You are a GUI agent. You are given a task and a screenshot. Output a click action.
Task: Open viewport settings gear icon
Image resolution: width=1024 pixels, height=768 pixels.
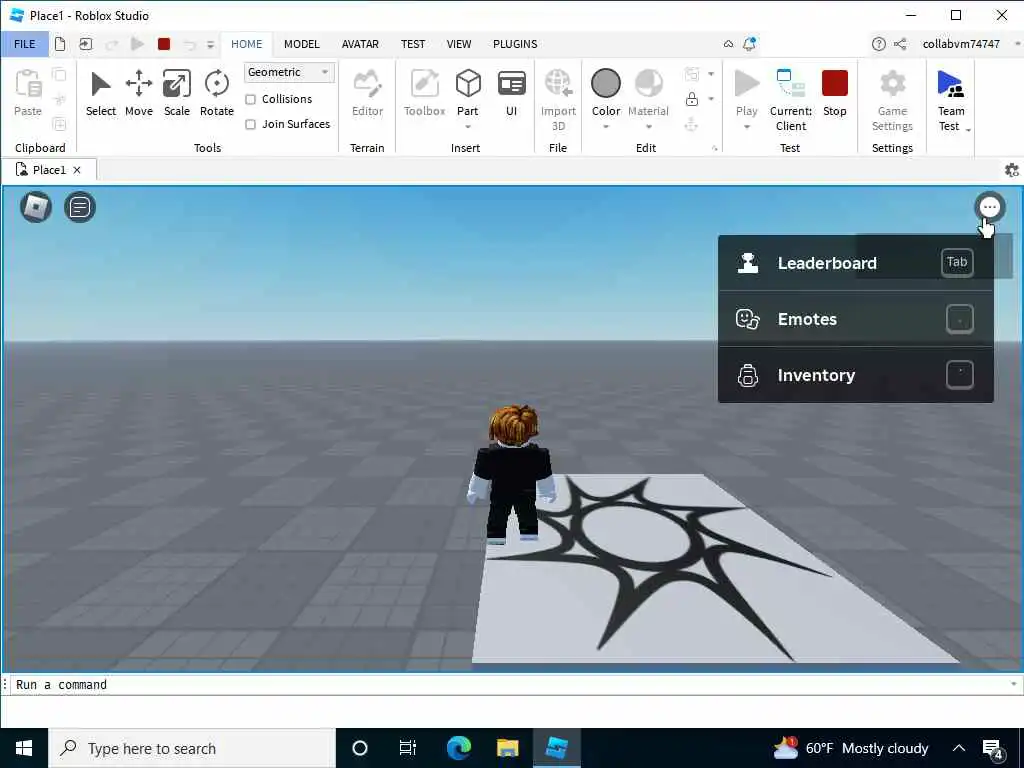point(1012,170)
